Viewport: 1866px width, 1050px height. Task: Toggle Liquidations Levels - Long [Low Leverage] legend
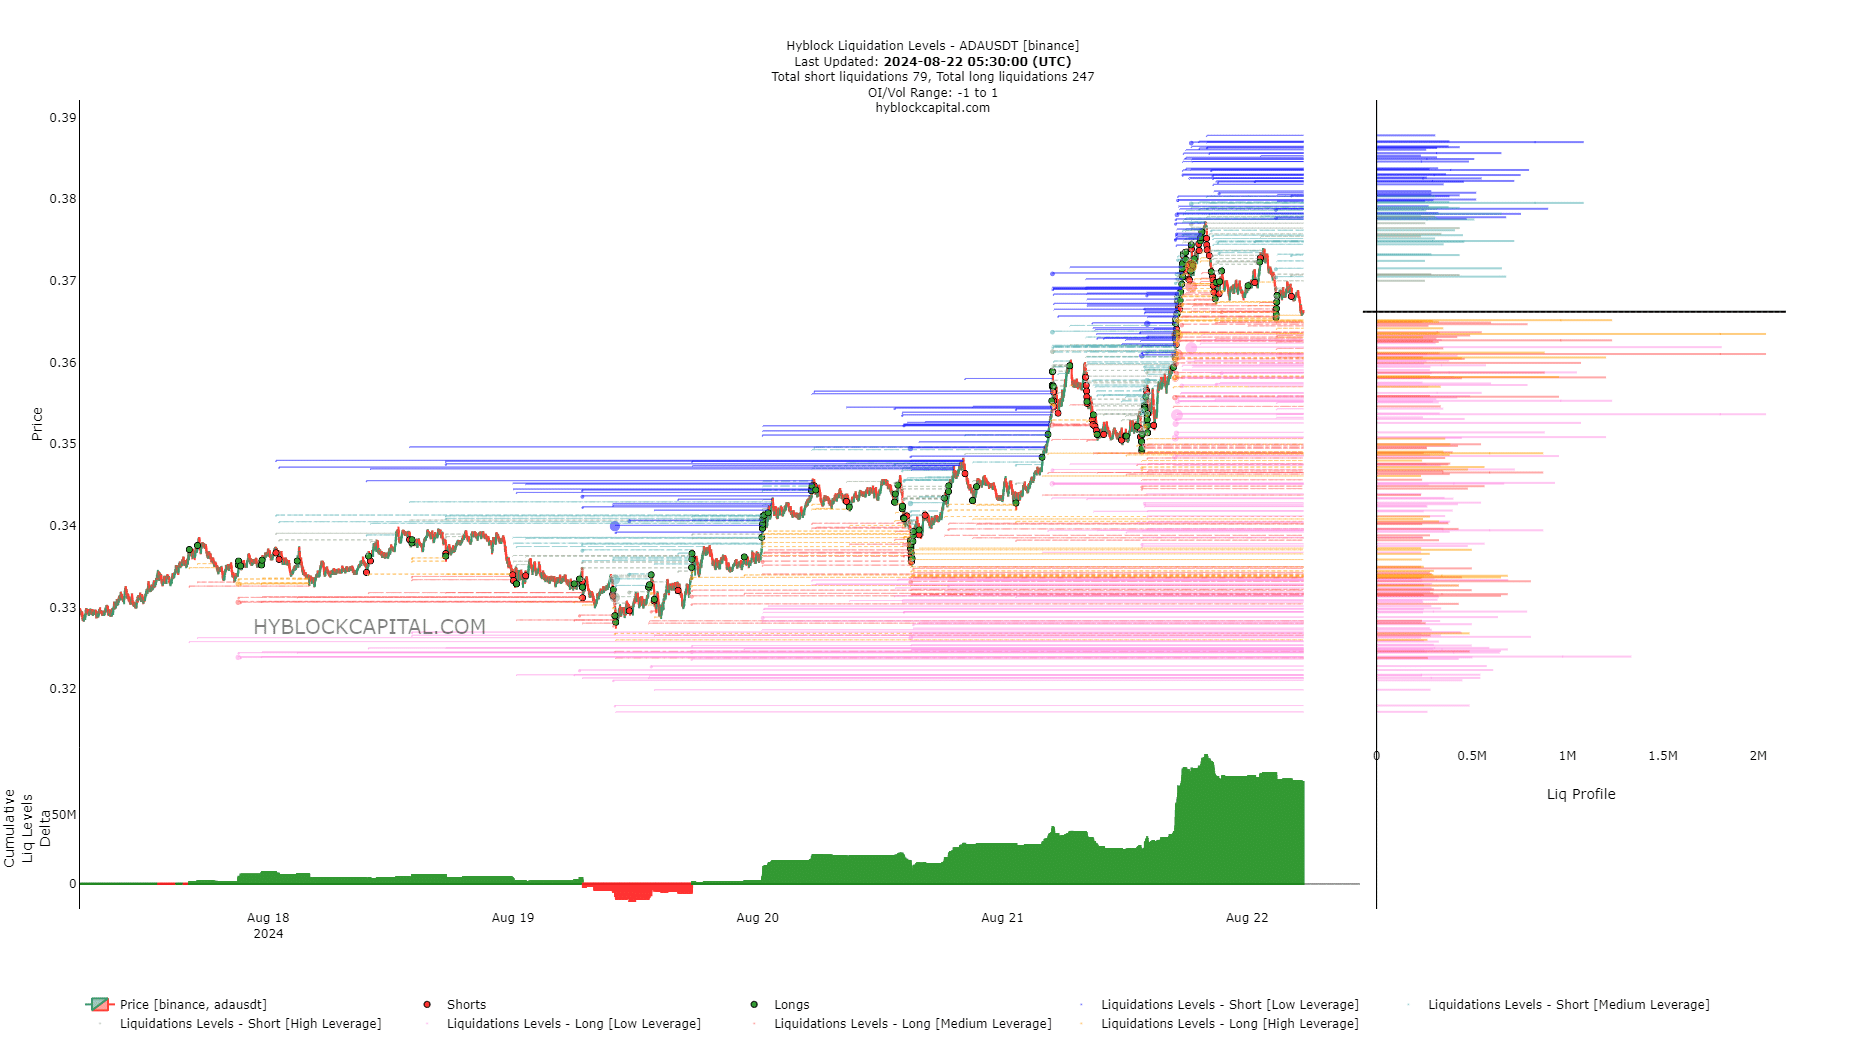click(x=561, y=1023)
